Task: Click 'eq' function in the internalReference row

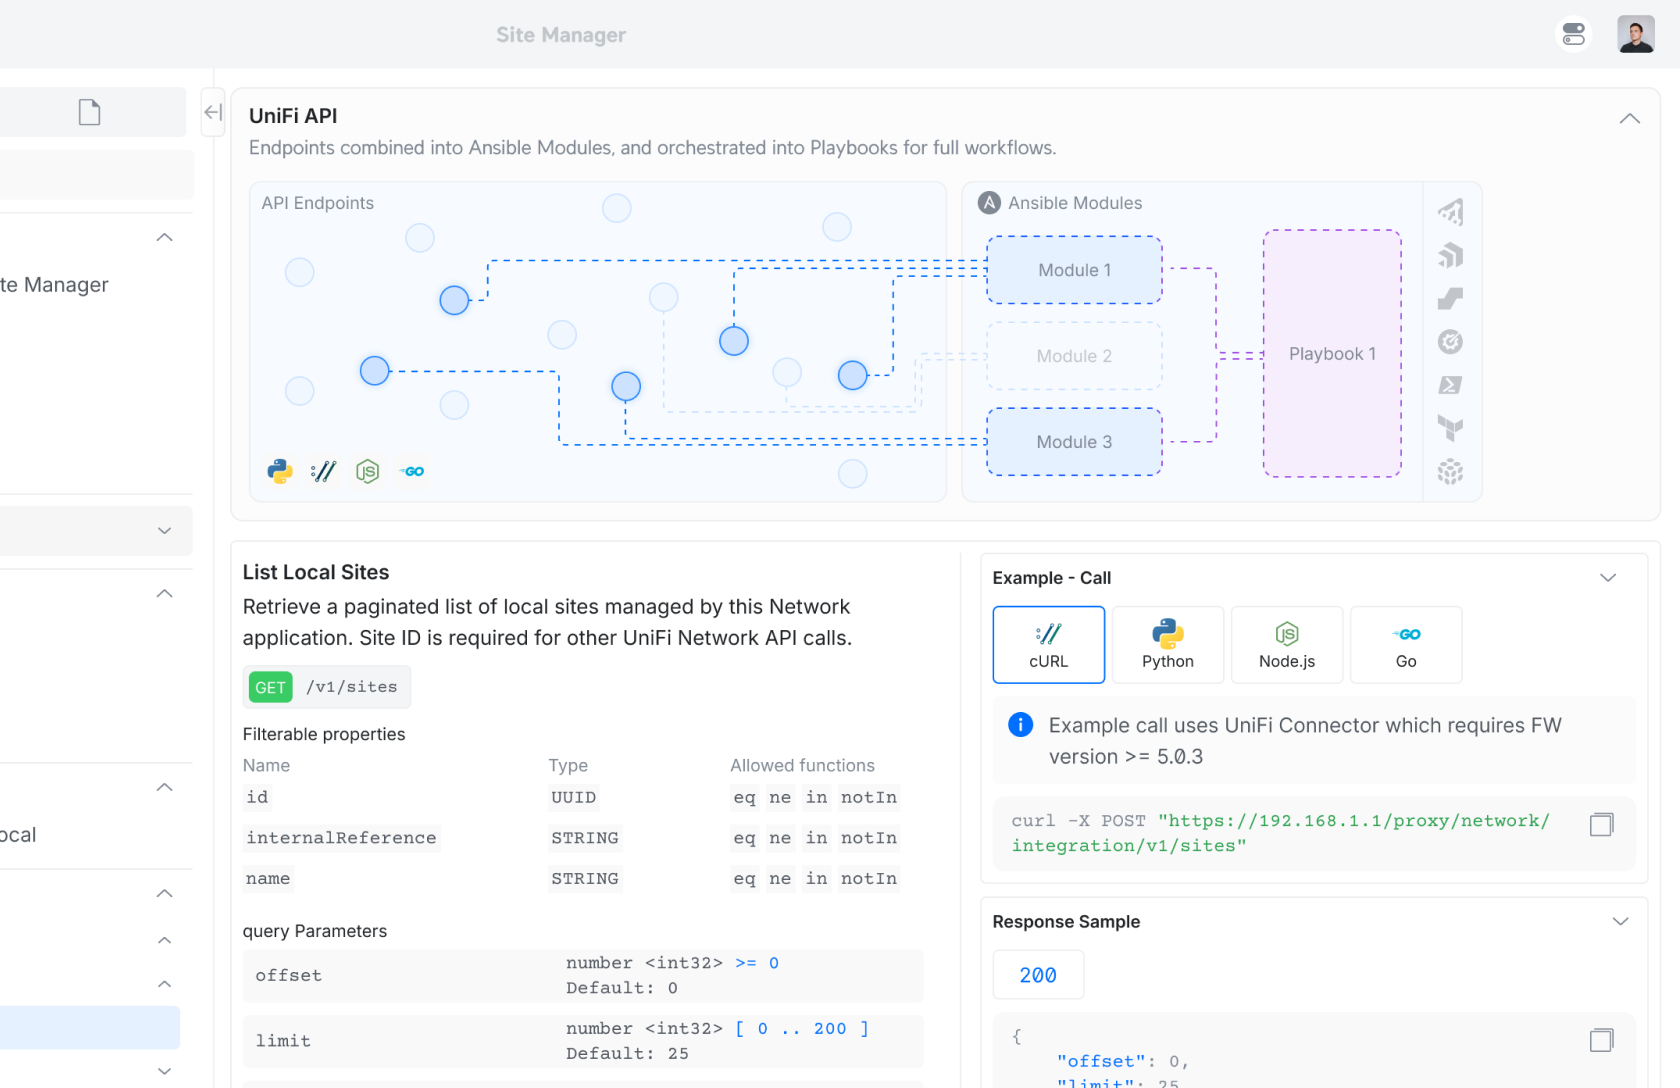Action: click(x=744, y=838)
